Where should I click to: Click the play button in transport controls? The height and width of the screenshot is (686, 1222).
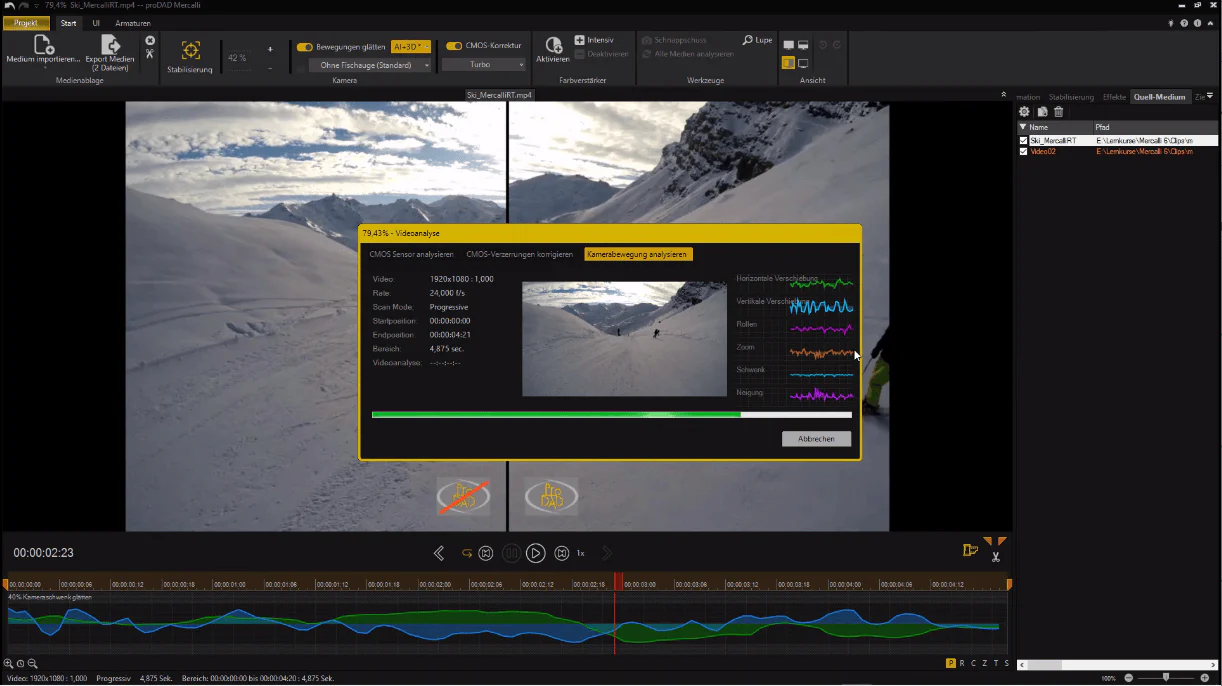click(536, 553)
